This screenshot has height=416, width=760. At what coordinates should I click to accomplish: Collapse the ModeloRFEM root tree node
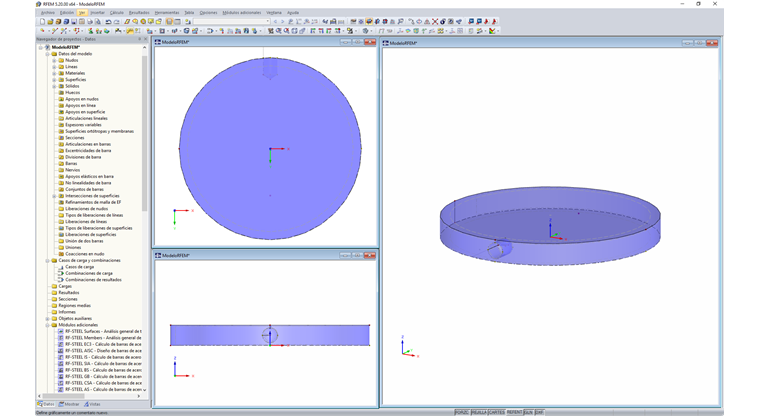pyautogui.click(x=41, y=48)
